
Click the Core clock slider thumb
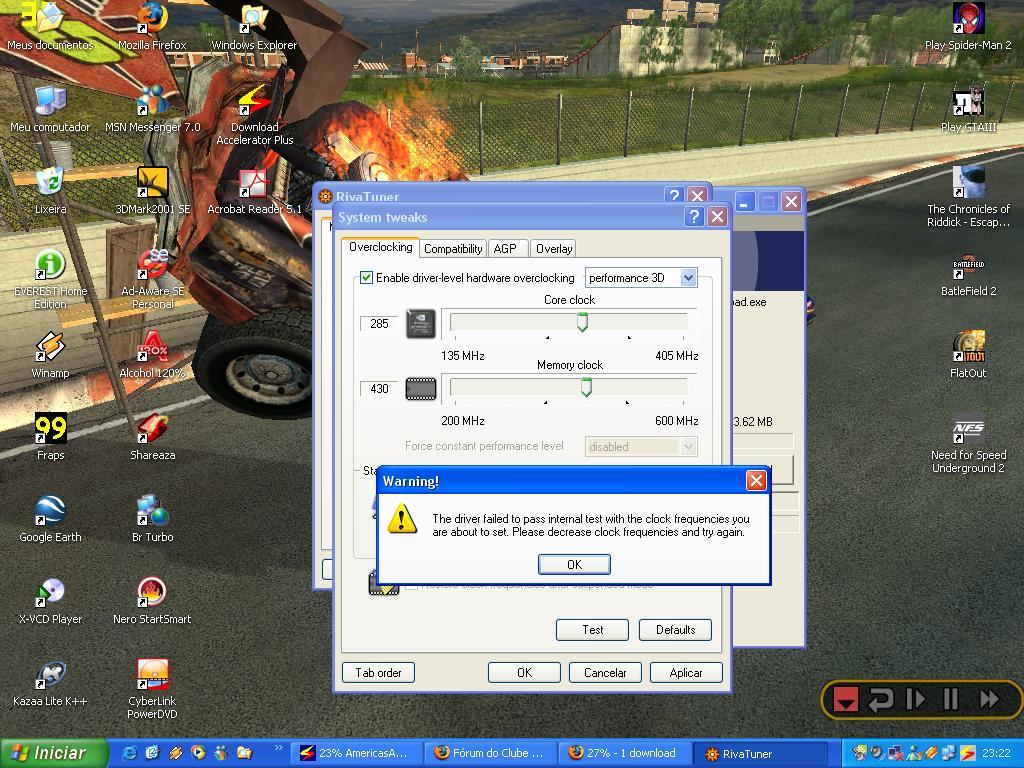[x=582, y=321]
